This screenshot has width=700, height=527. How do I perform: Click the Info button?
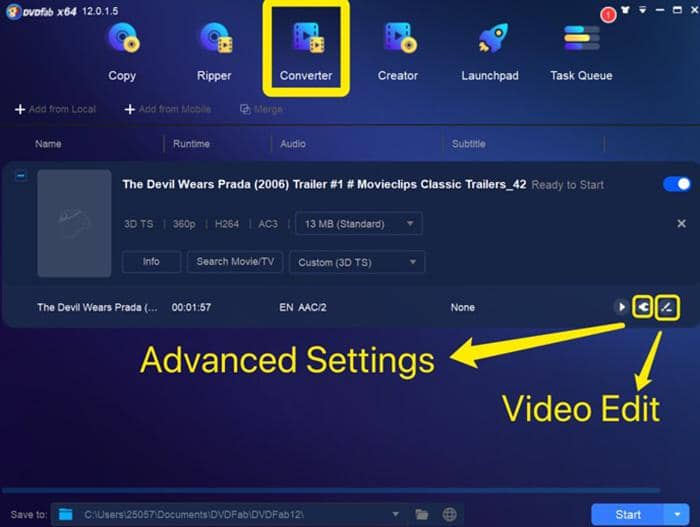pyautogui.click(x=151, y=262)
